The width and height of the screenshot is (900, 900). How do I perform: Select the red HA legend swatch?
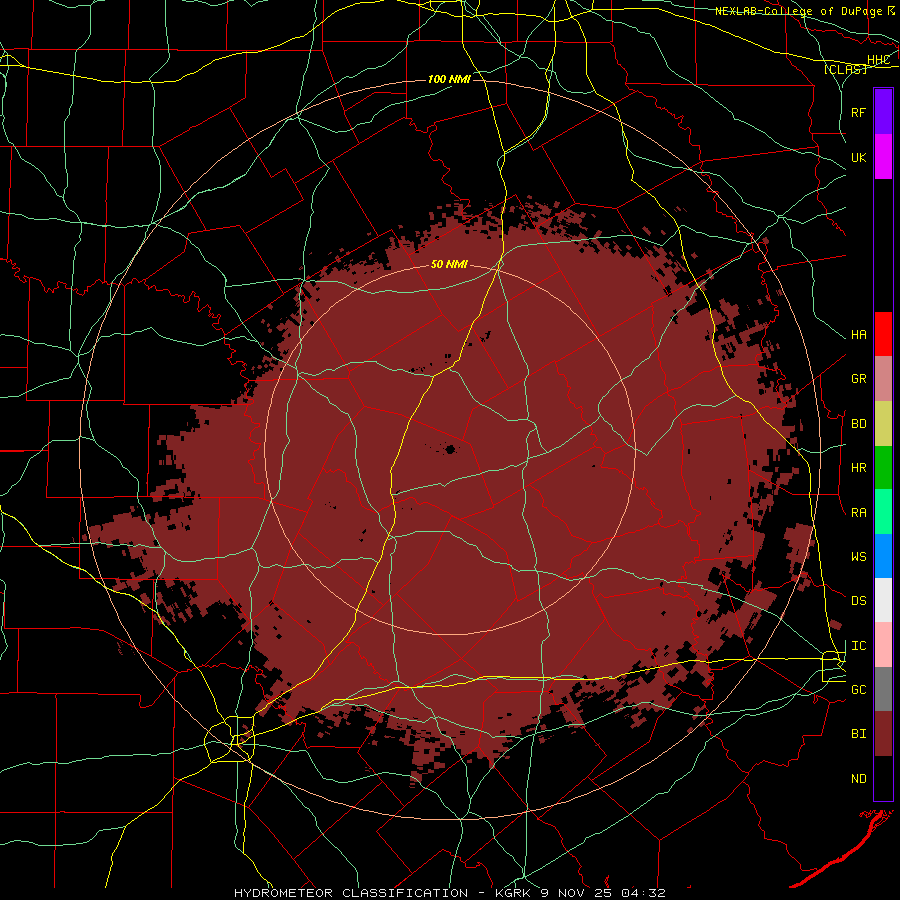coord(883,334)
